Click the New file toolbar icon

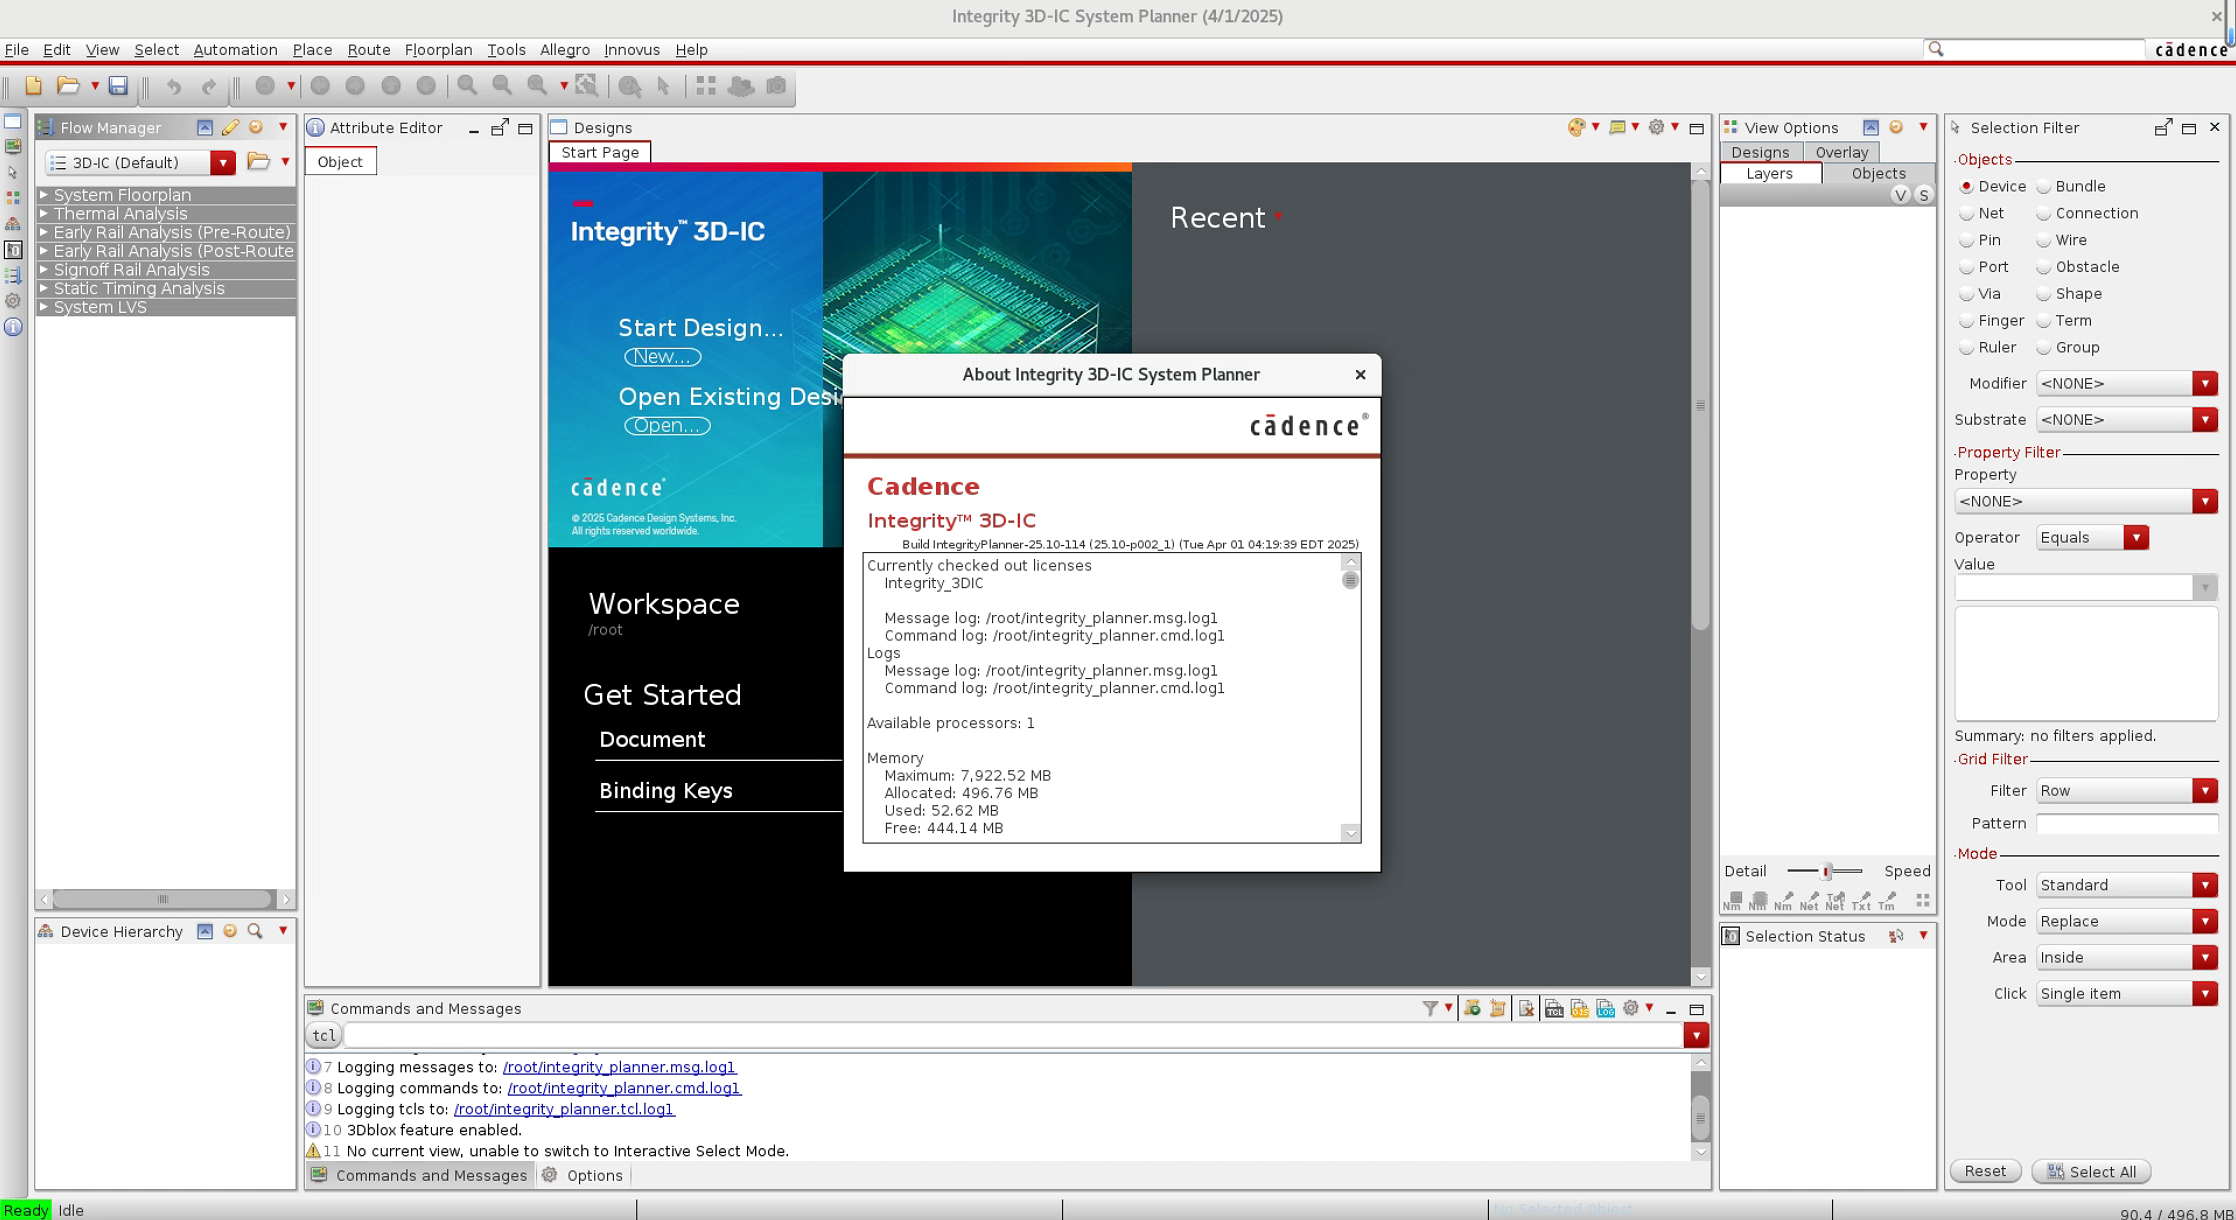coord(33,86)
